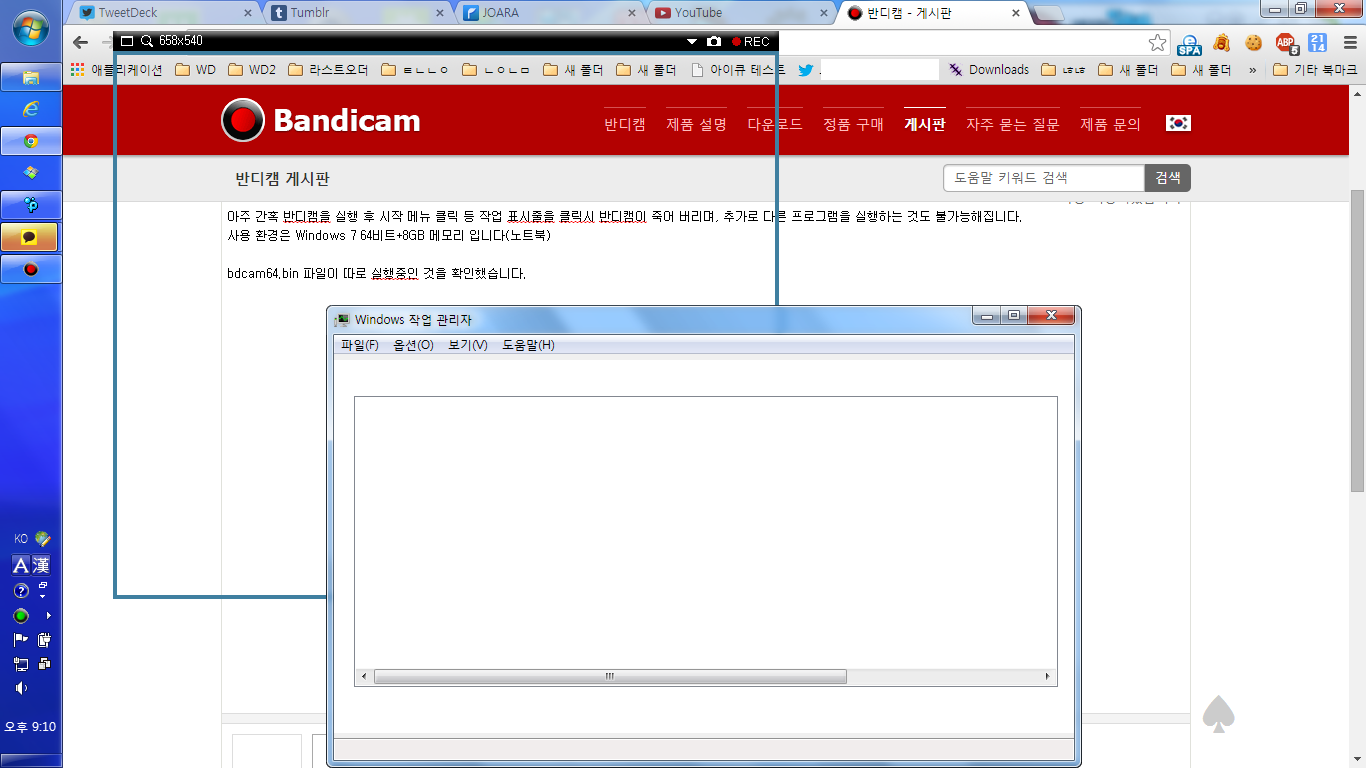The width and height of the screenshot is (1366, 768).
Task: Click the browser page vertical scrollbar
Action: [1357, 340]
